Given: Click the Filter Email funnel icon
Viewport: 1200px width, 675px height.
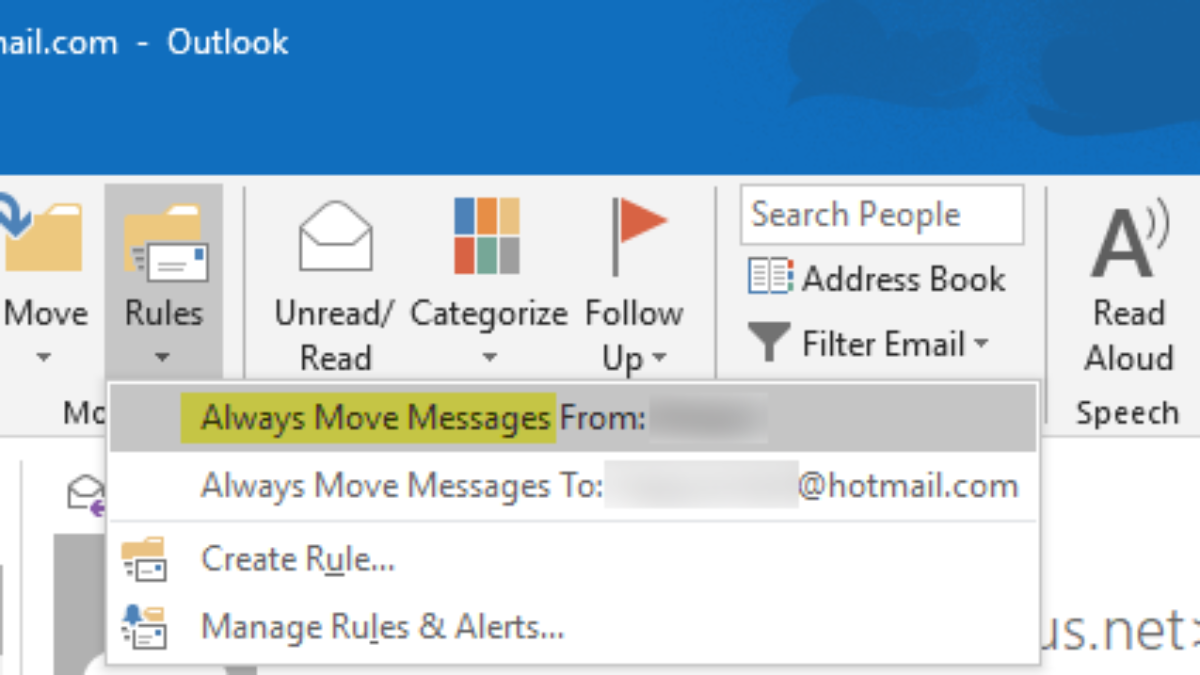Looking at the screenshot, I should click(769, 344).
